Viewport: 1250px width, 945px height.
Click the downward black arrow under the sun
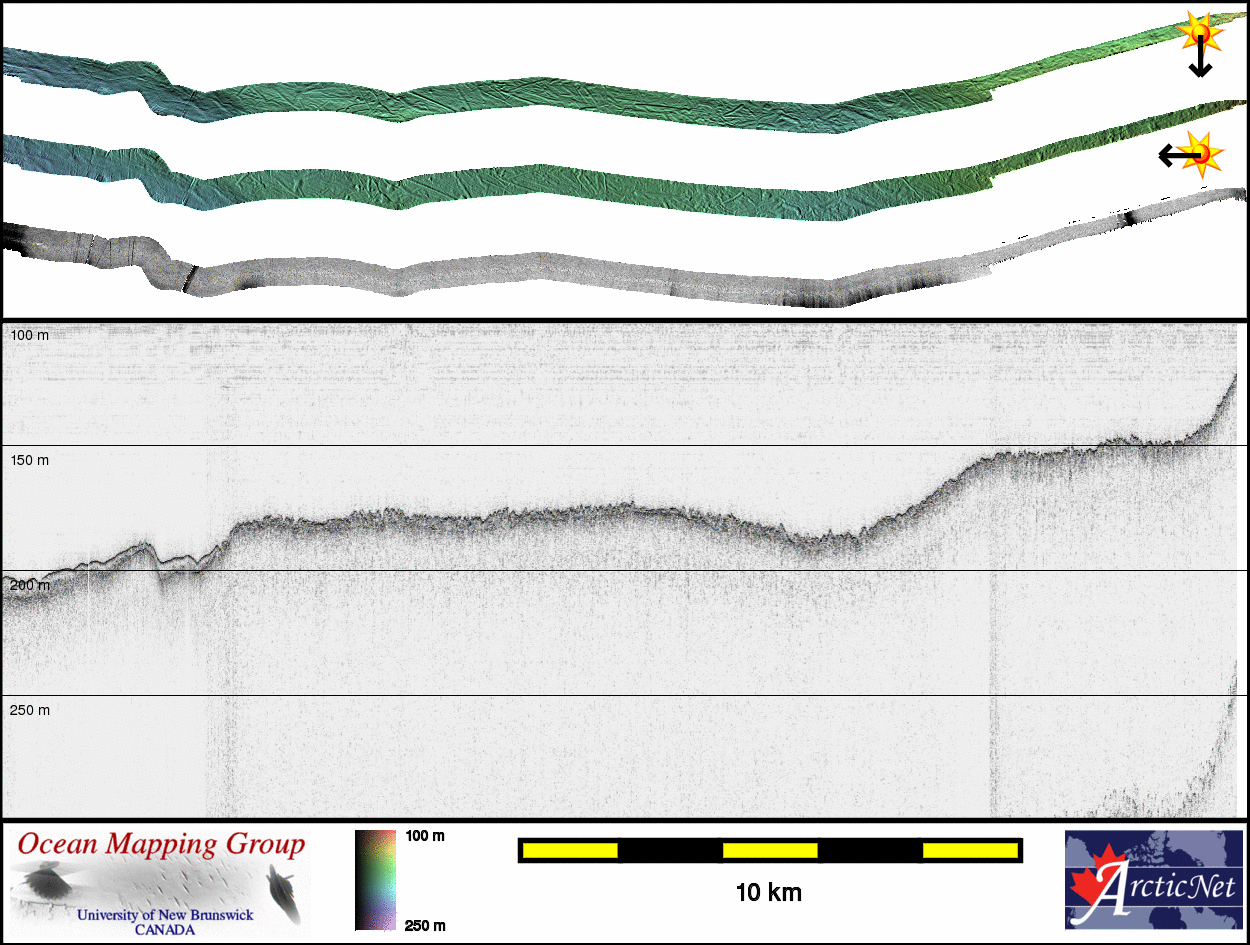coord(1200,62)
